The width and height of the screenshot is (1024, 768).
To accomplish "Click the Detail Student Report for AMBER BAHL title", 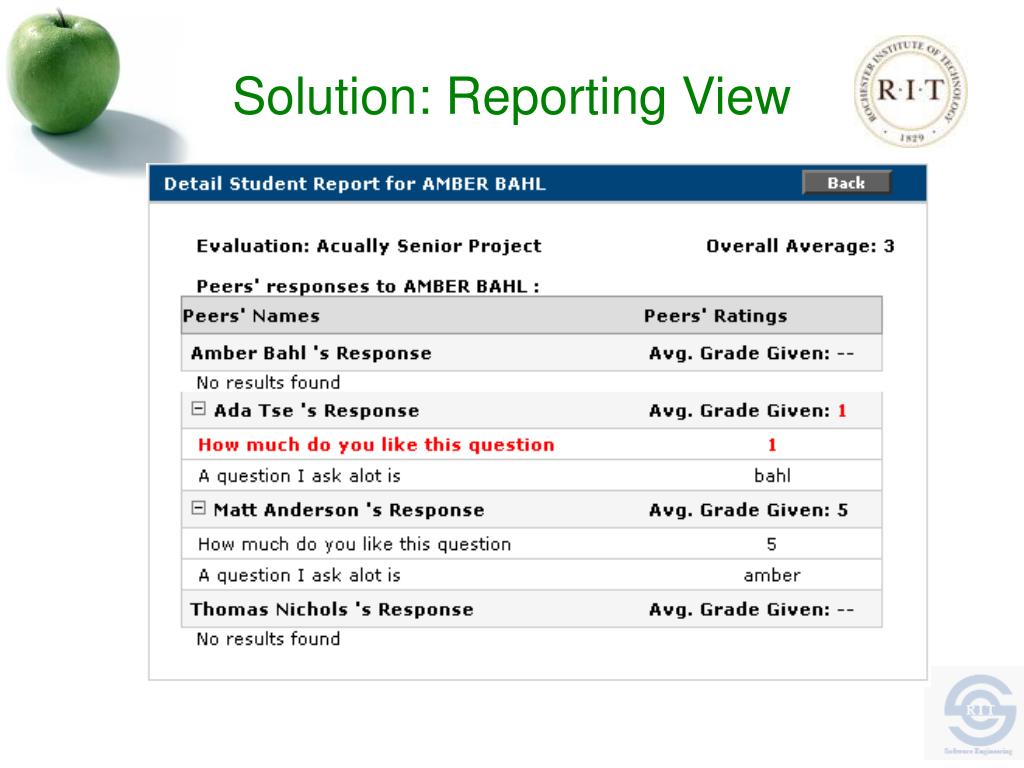I will tap(355, 184).
